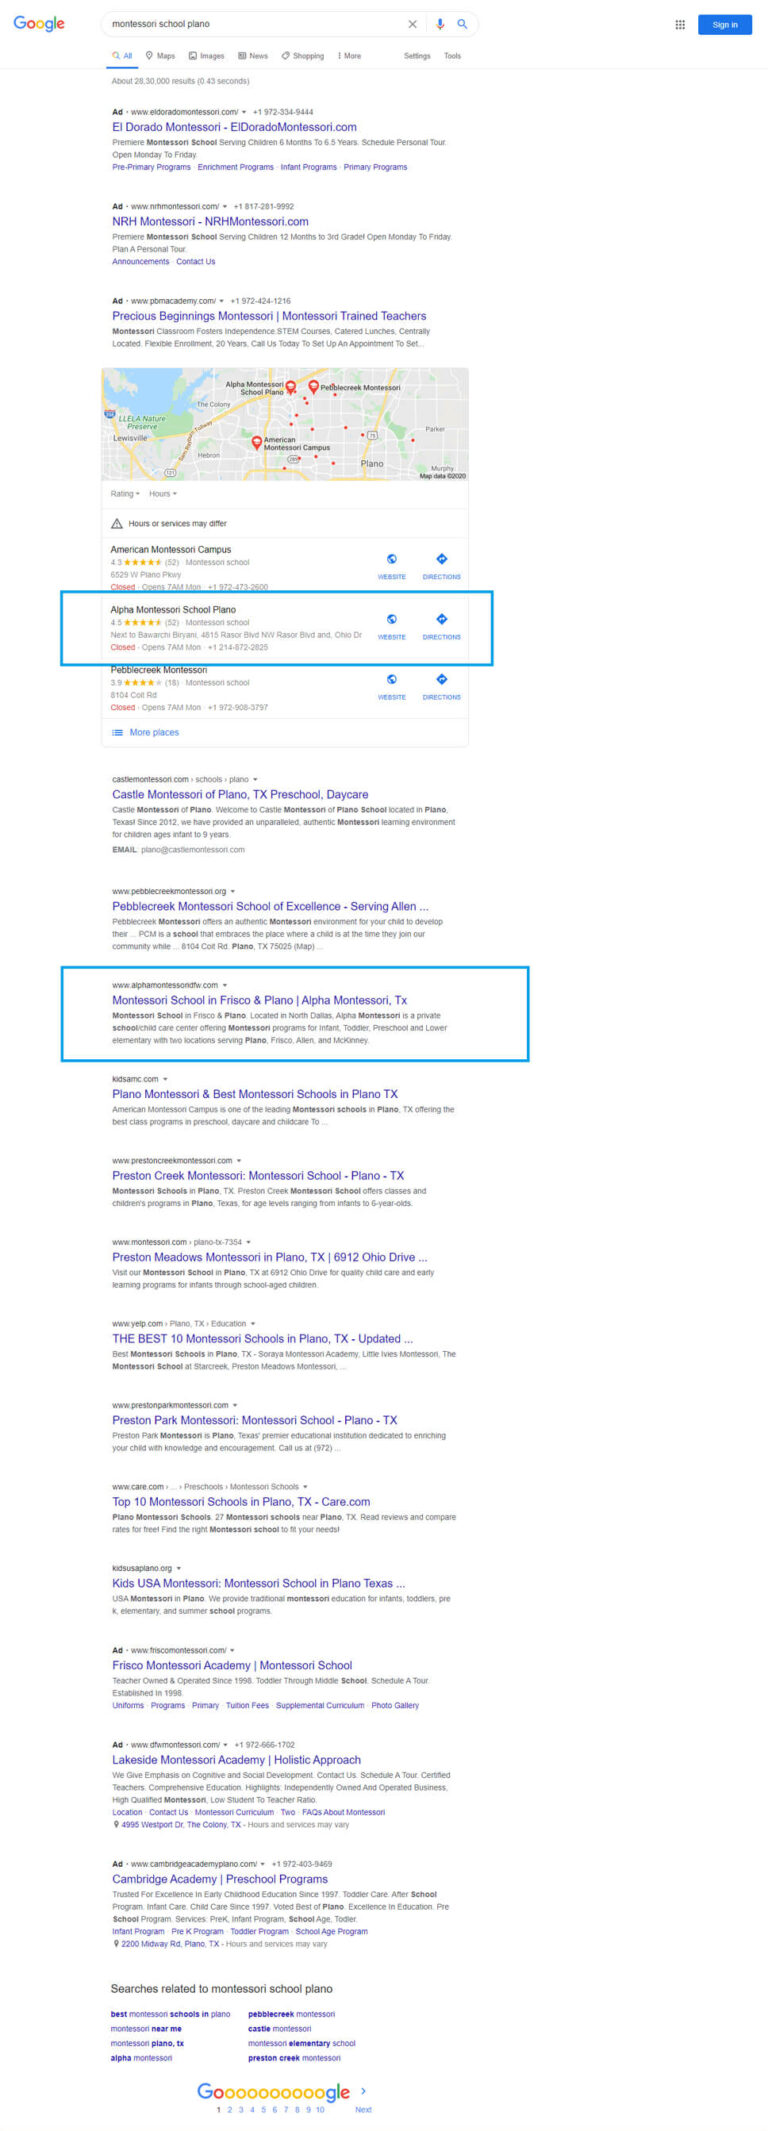Image resolution: width=768 pixels, height=2131 pixels.
Task: Open Frisco Montessori Academy ad link
Action: (232, 1665)
